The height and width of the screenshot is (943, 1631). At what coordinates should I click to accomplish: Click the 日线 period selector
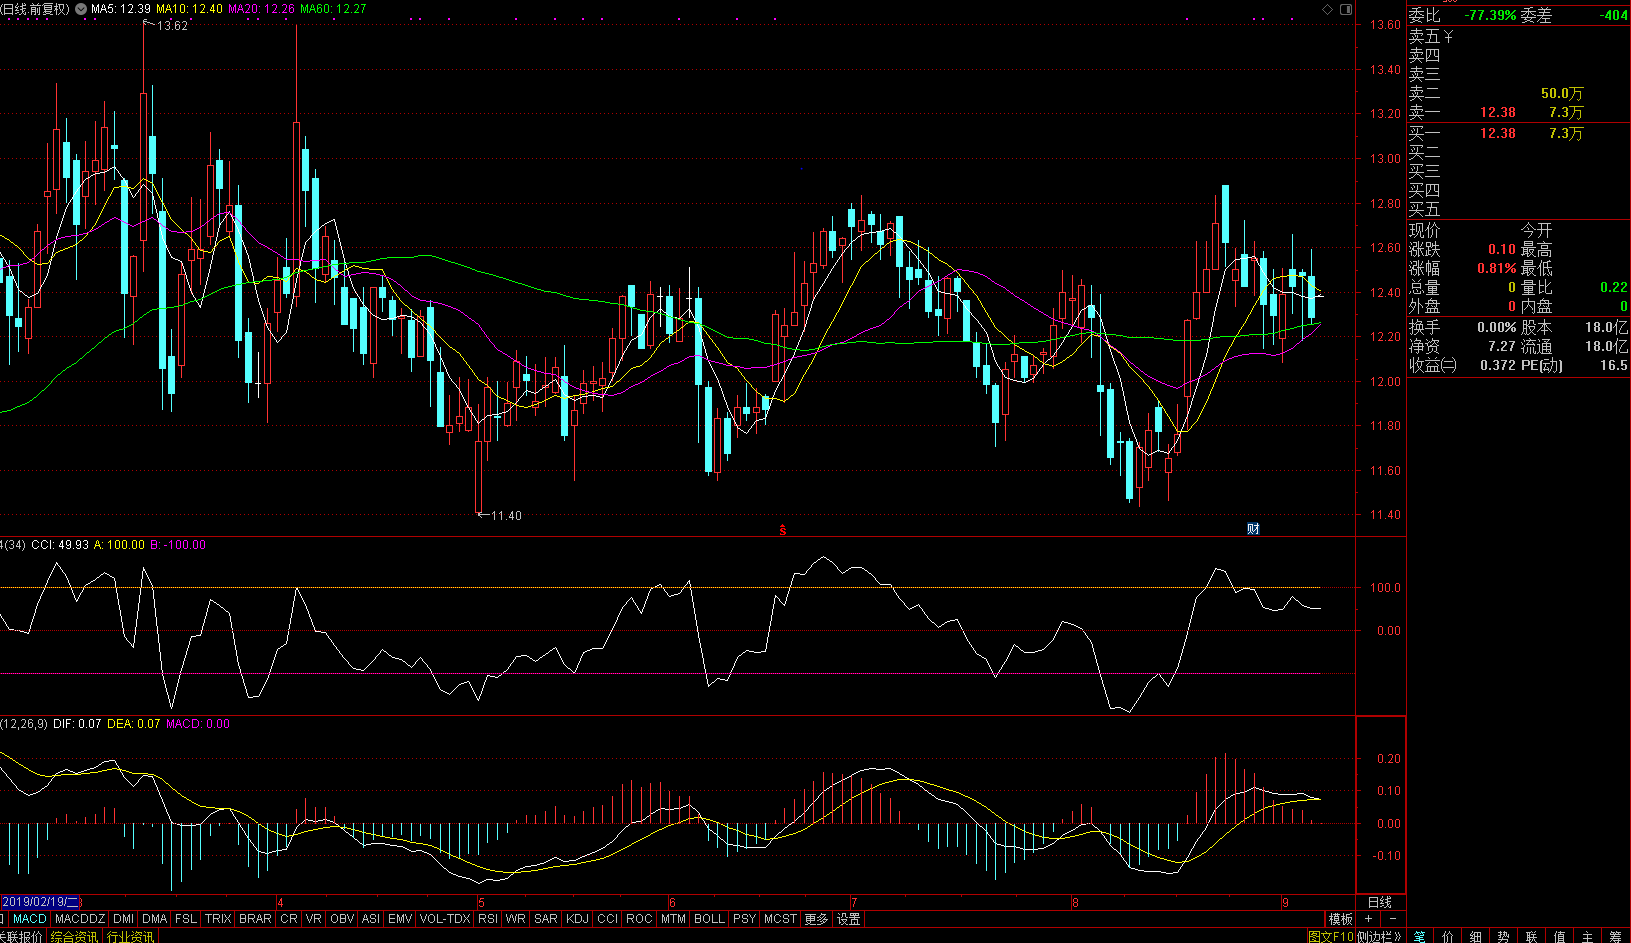[1380, 902]
